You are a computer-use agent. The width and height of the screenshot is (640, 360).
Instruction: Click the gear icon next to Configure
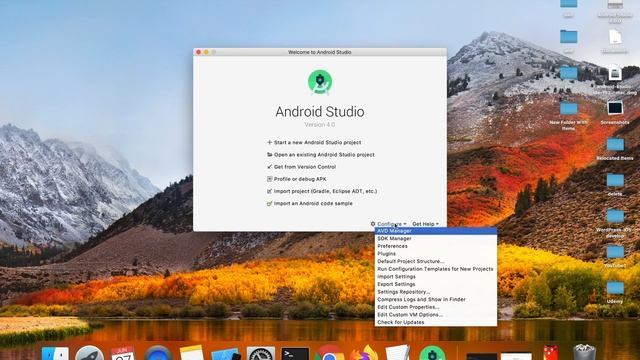tap(373, 224)
